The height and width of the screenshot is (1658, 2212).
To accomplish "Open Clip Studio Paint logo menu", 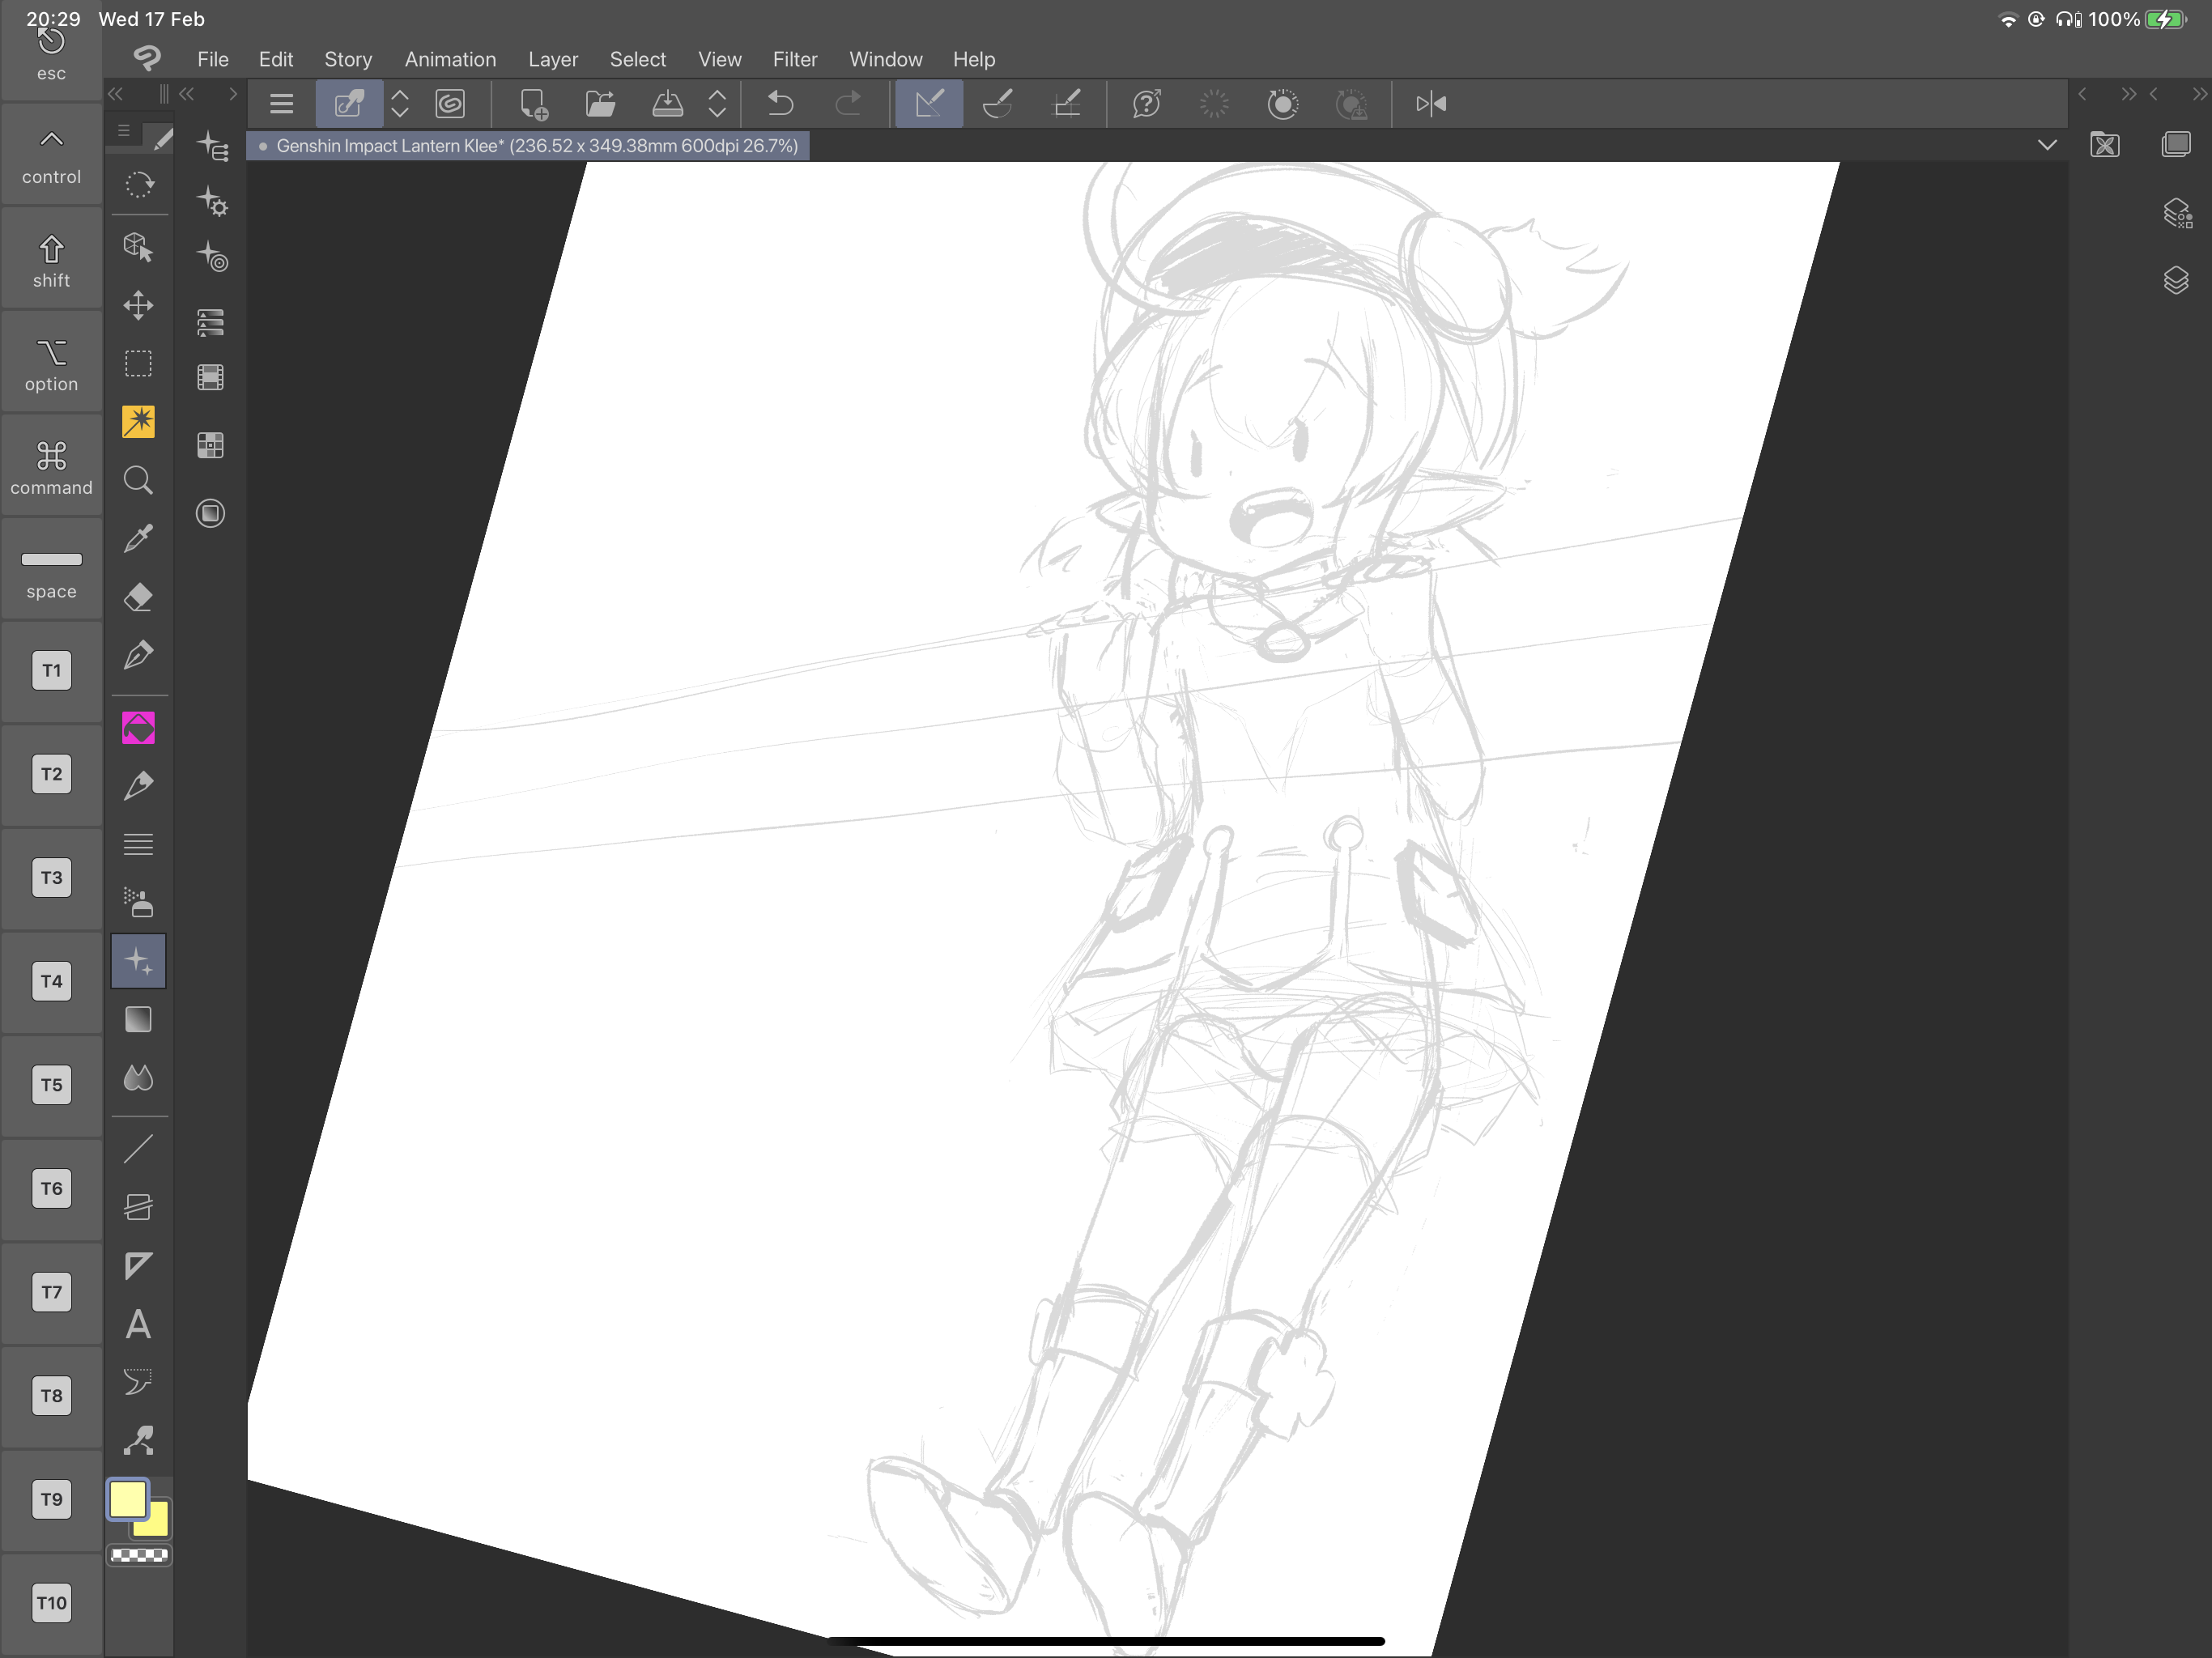I will tap(147, 59).
